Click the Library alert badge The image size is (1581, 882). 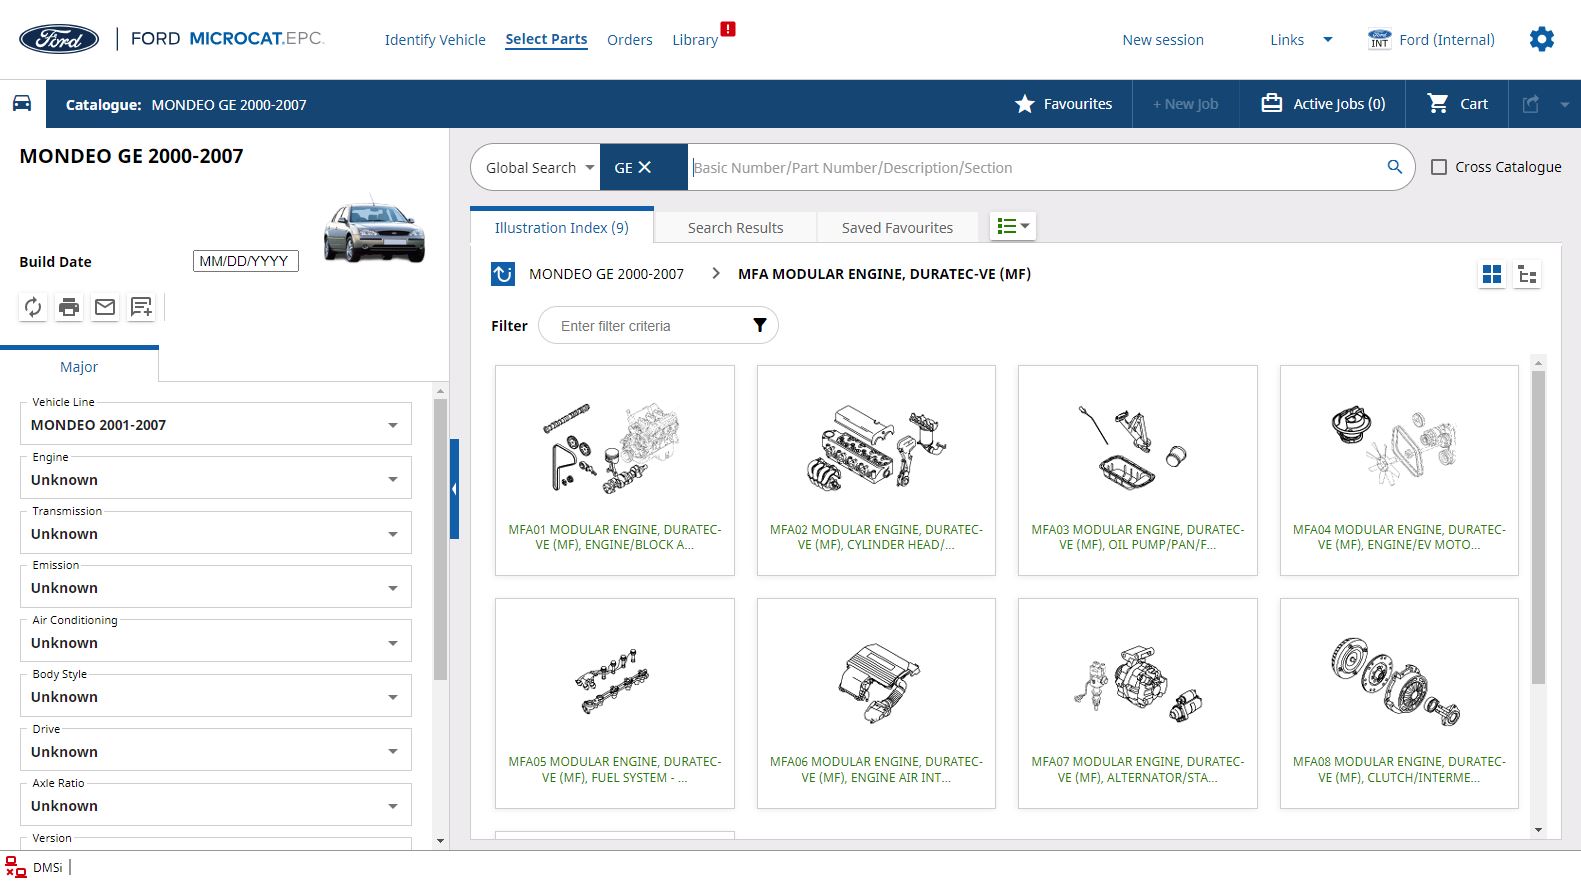[728, 29]
